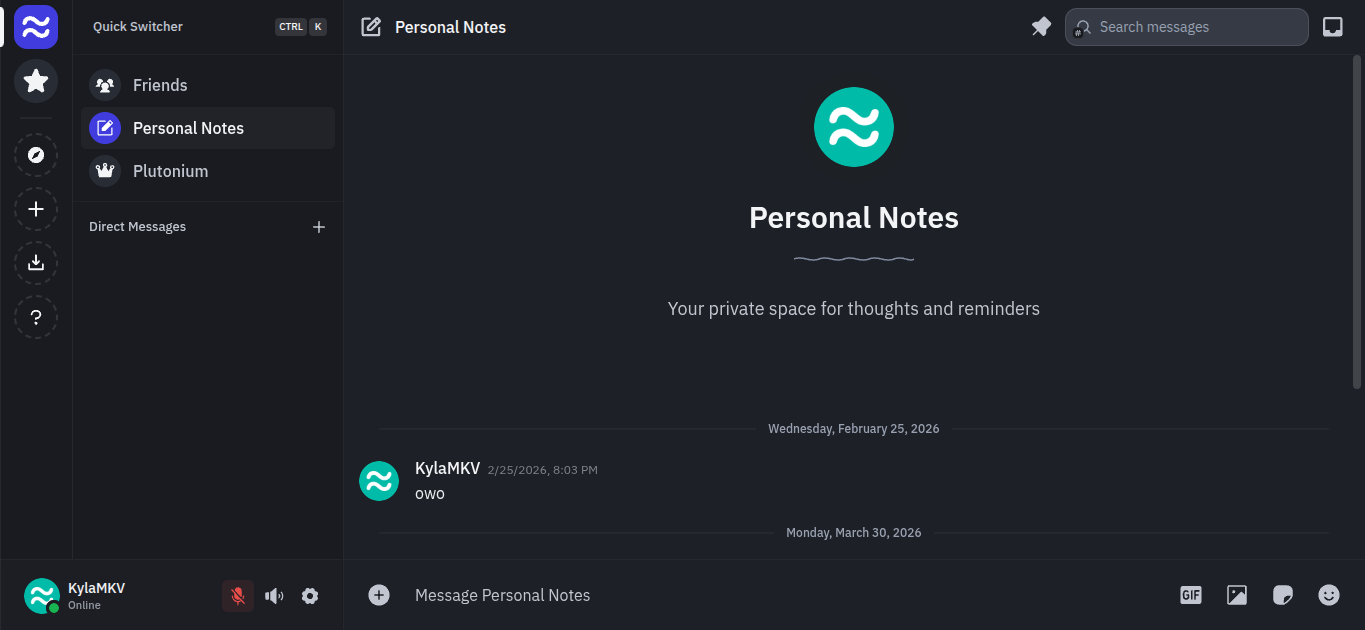
Task: Click the add server plus icon
Action: click(x=36, y=209)
